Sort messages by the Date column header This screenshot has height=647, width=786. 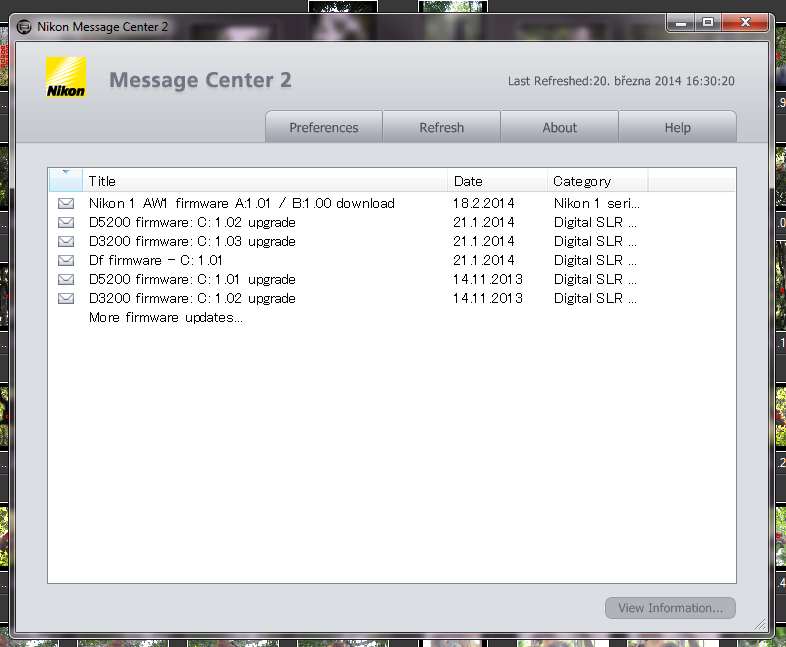click(x=497, y=181)
